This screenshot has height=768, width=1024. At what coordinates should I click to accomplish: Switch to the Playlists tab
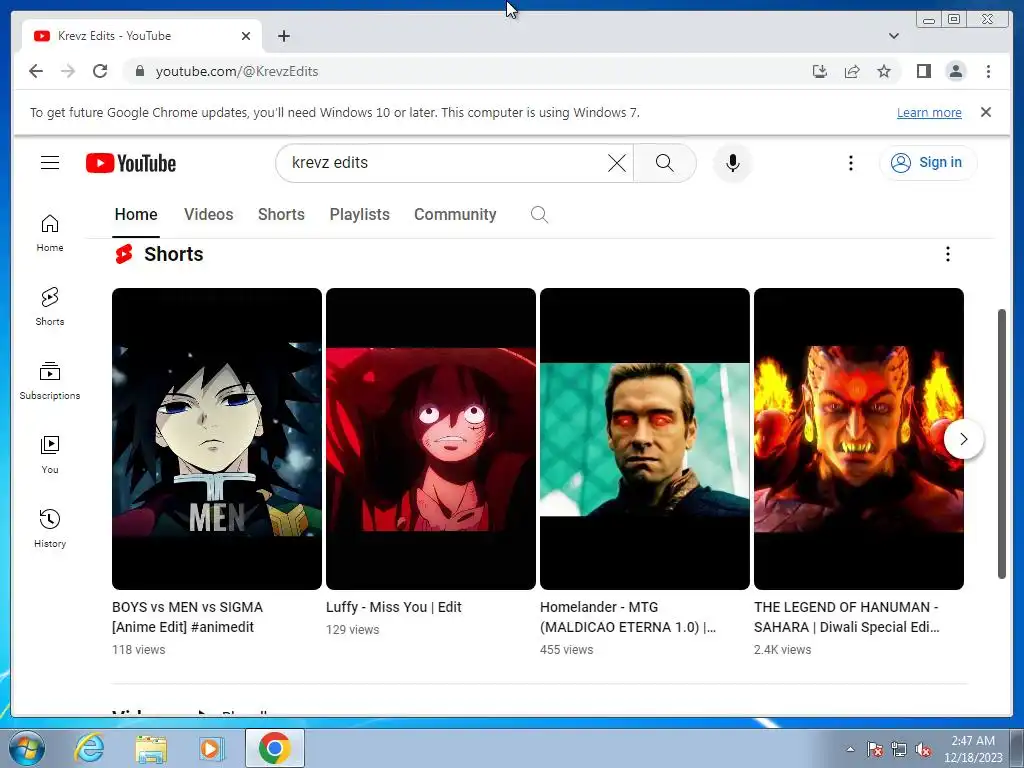click(x=359, y=214)
